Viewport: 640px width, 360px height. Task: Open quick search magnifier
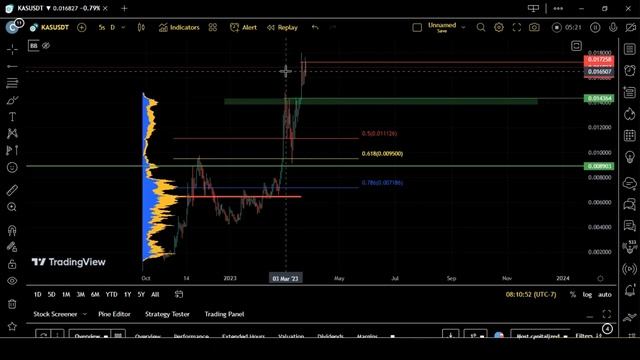481,27
